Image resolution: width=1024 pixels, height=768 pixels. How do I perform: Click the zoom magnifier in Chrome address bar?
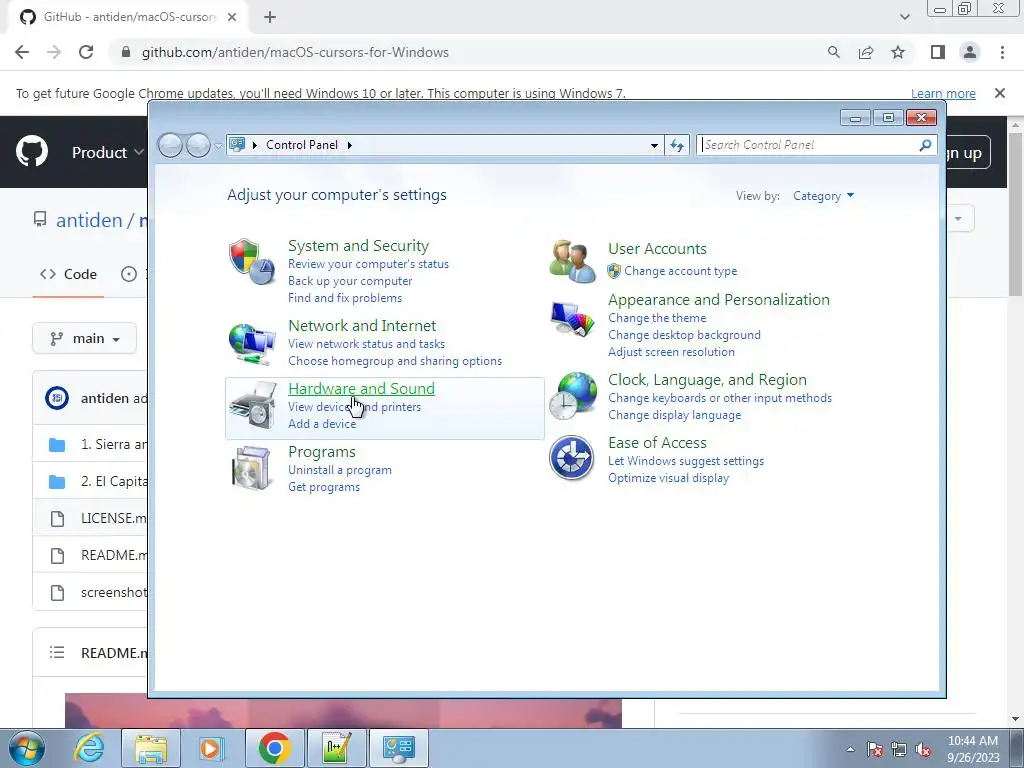click(834, 52)
